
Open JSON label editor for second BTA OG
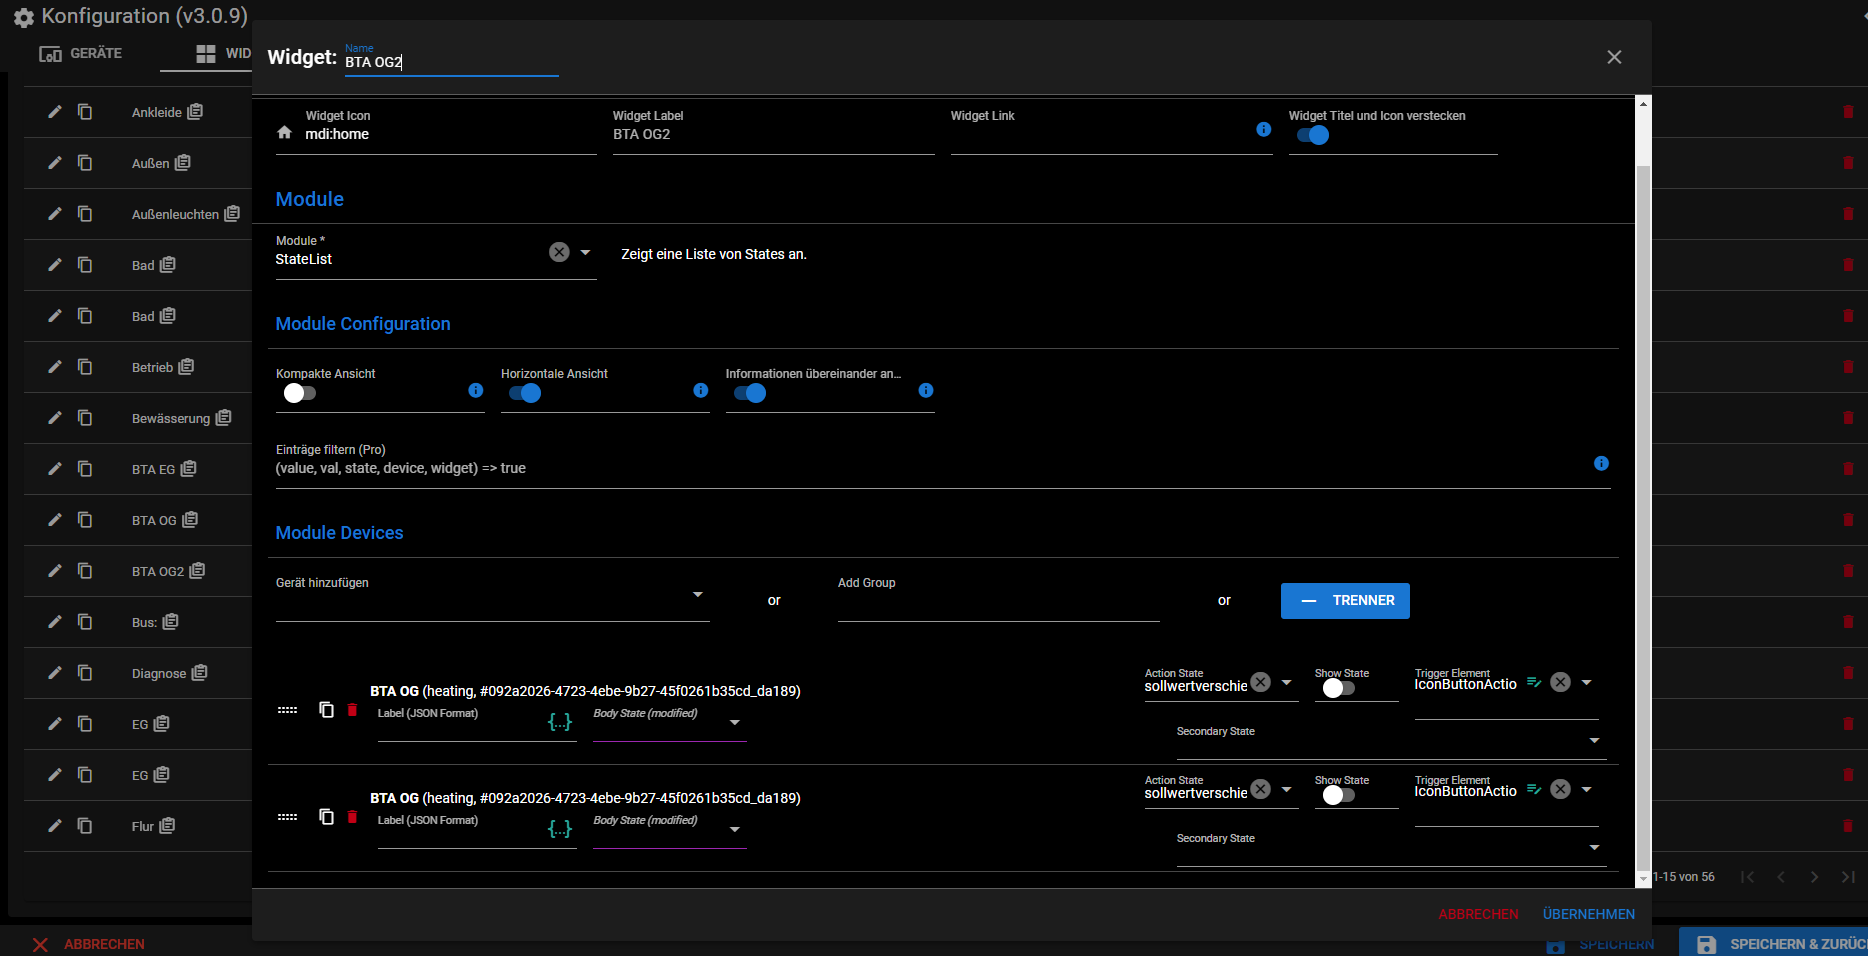pos(560,828)
